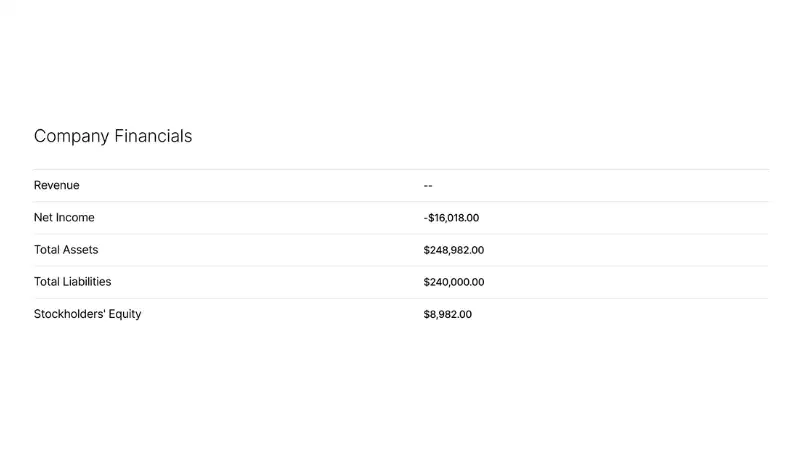Click the word "Total" in Total Liabilities

point(47,281)
